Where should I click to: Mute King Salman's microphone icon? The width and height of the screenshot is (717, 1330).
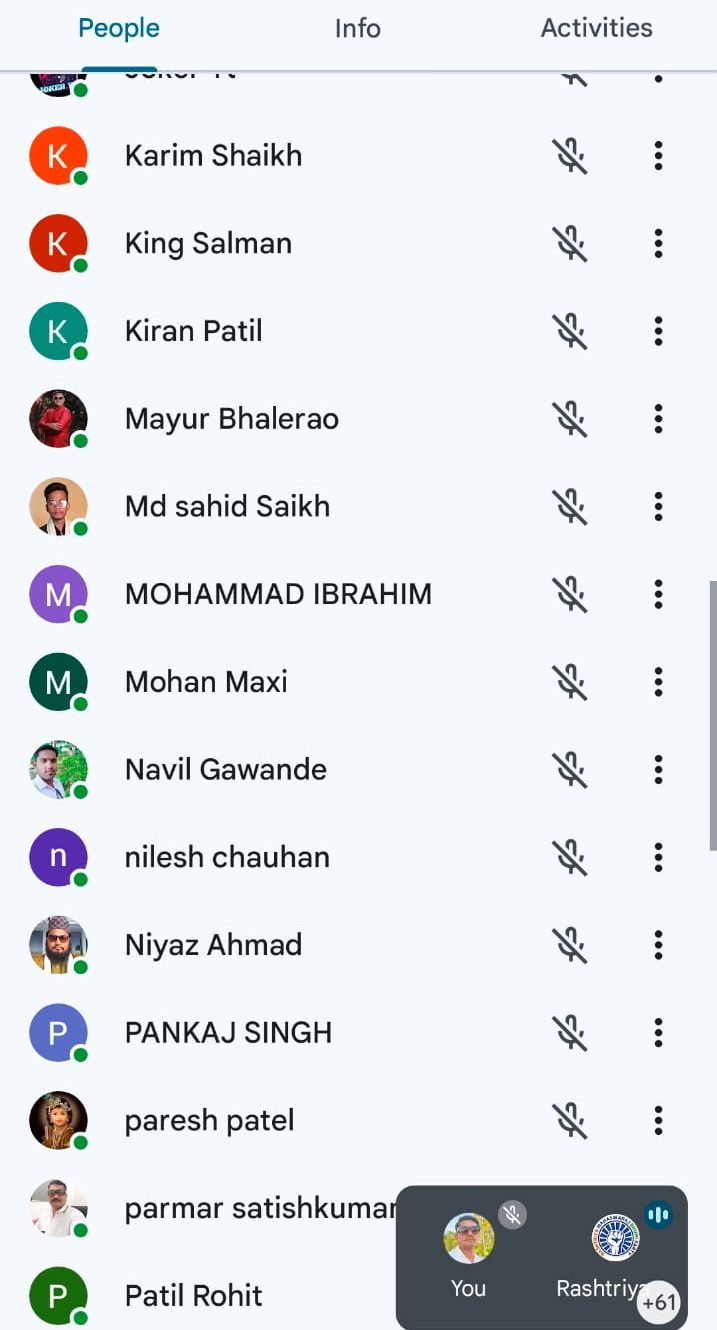click(x=570, y=244)
